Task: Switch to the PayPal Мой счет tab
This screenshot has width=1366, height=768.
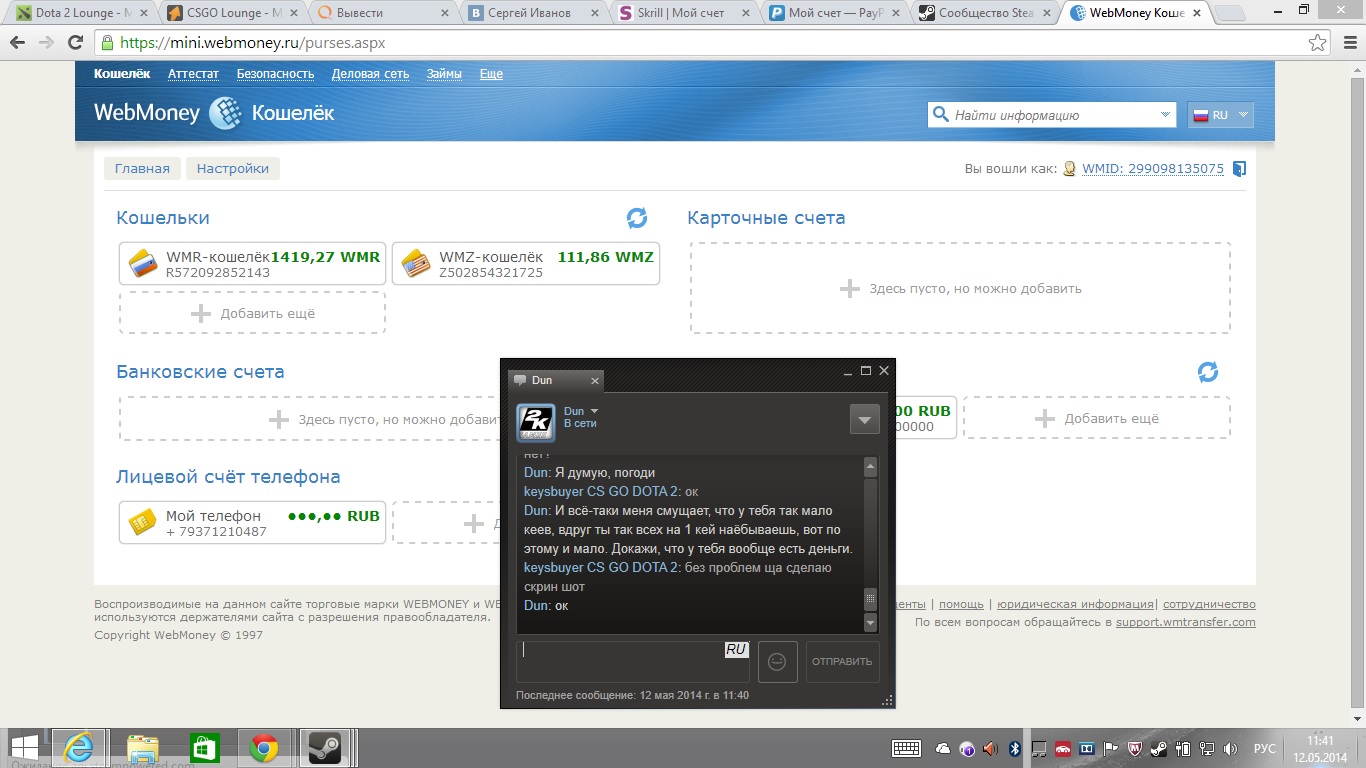Action: pos(833,13)
